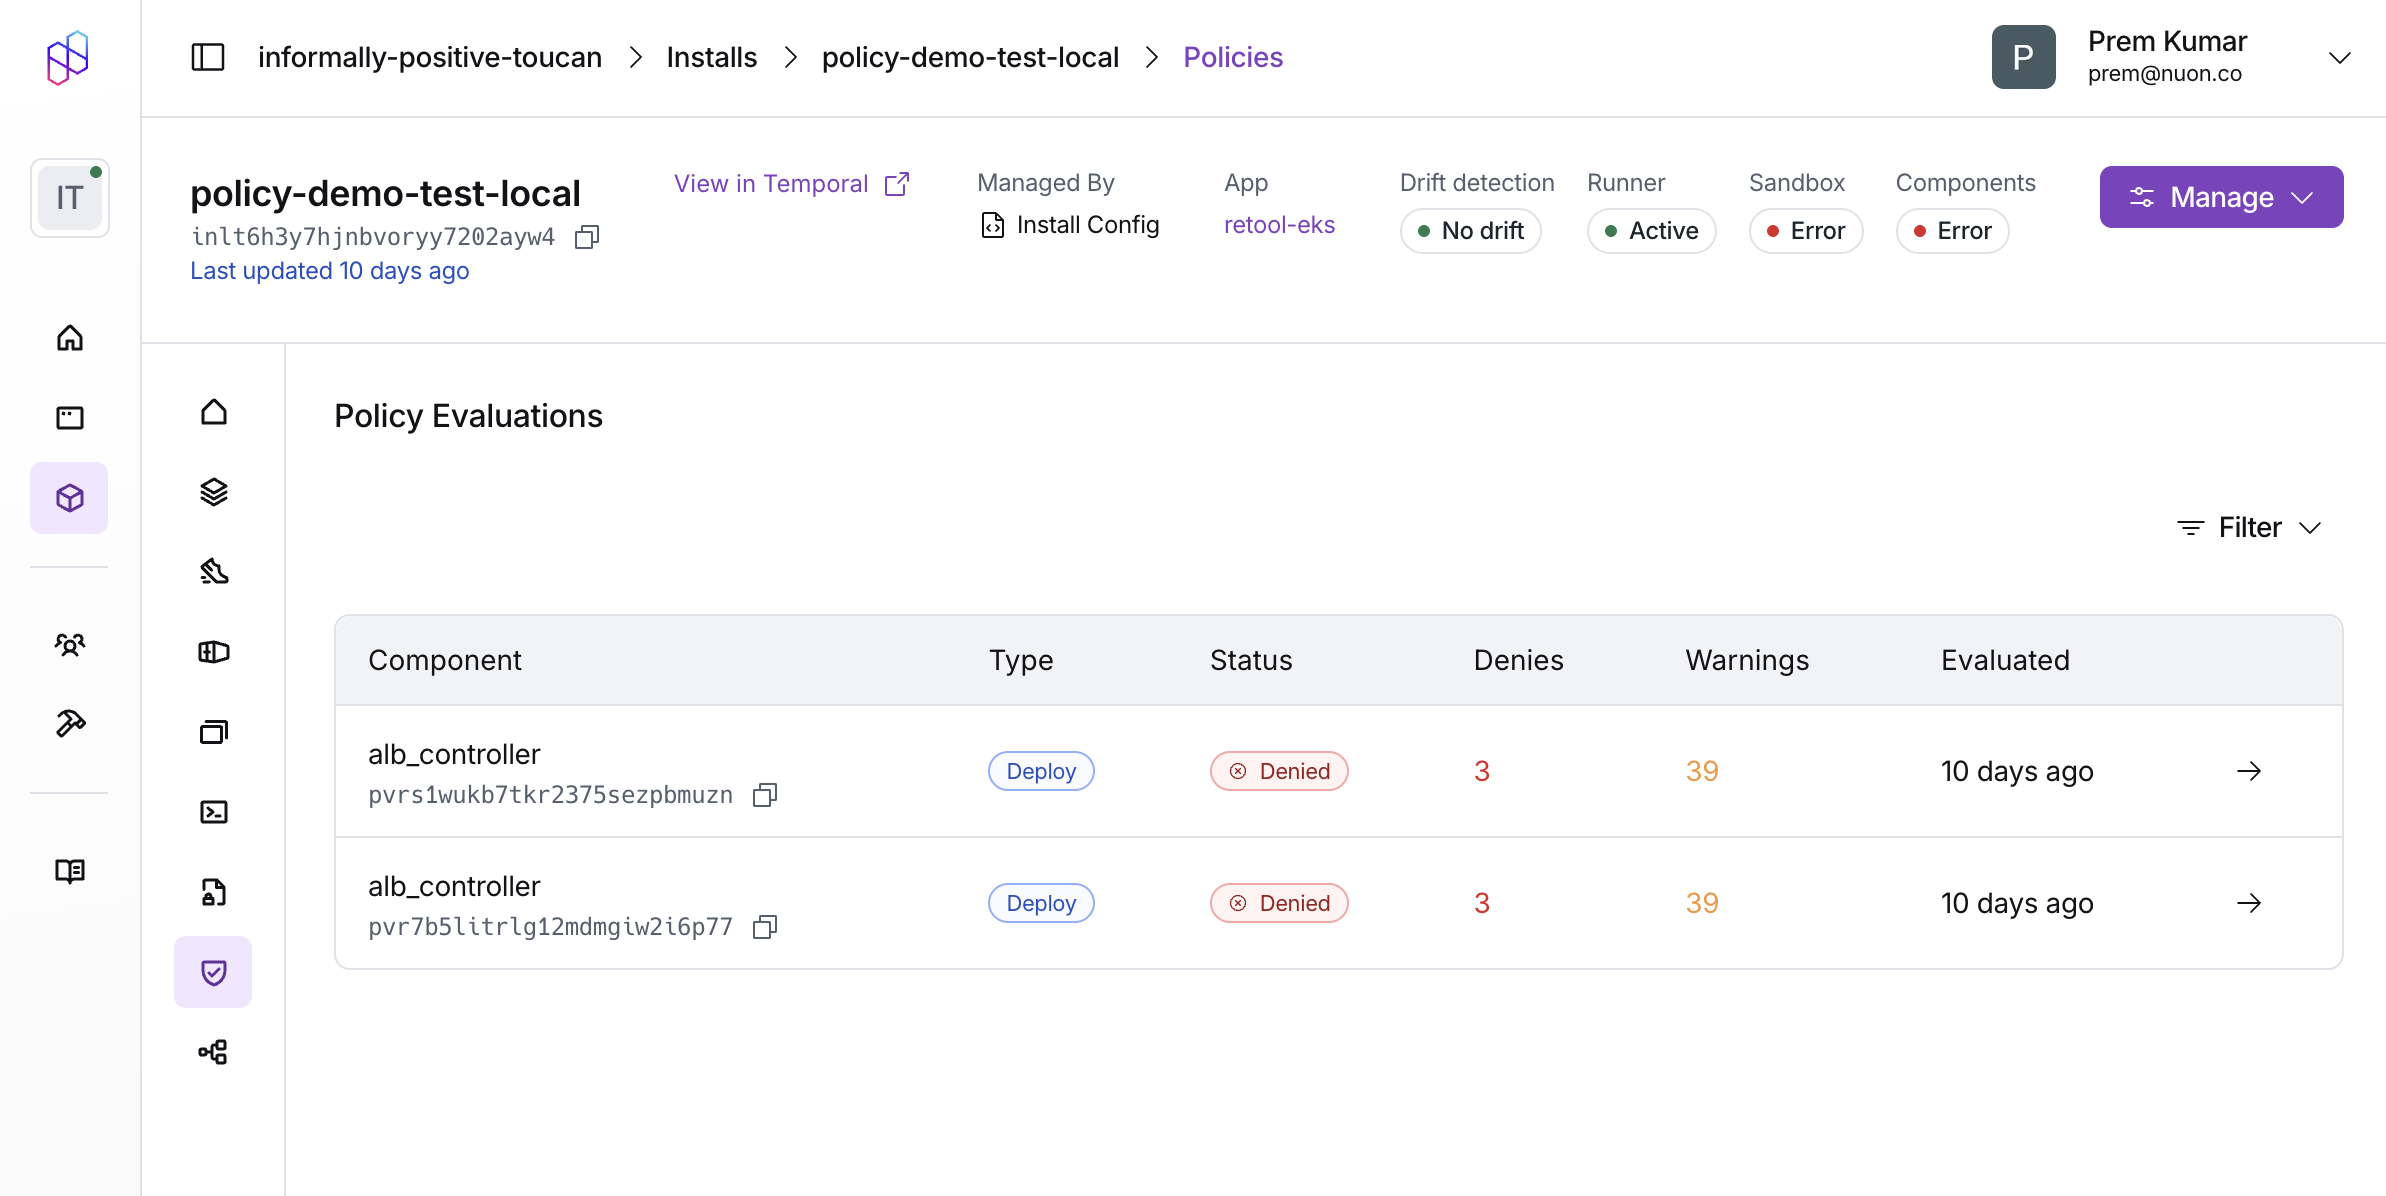Image resolution: width=2386 pixels, height=1196 pixels.
Task: Copy the ID pvrs1wukb7tkr2375sezpbmuzn
Action: click(765, 795)
